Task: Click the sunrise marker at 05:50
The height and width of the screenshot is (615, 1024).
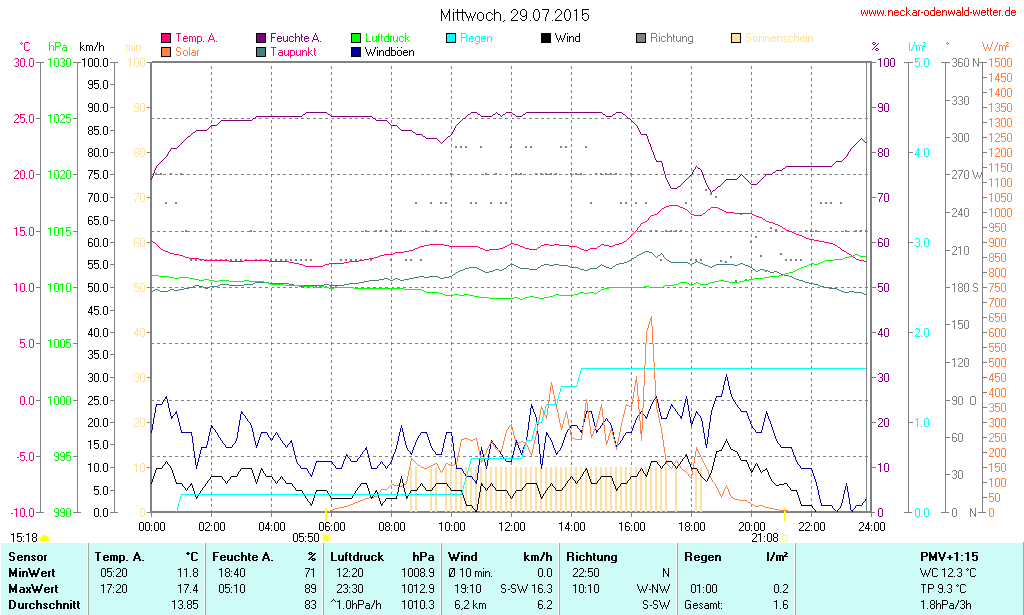Action: (326, 538)
